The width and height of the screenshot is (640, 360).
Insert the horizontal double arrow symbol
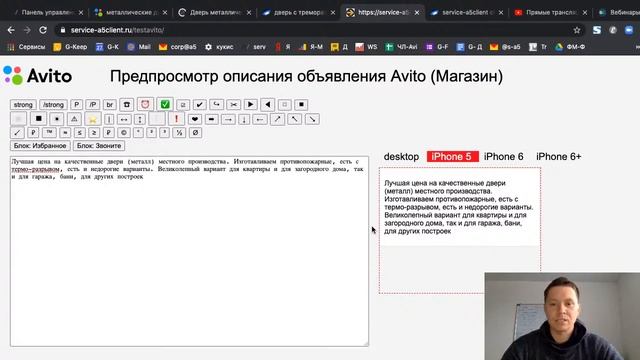(124, 119)
